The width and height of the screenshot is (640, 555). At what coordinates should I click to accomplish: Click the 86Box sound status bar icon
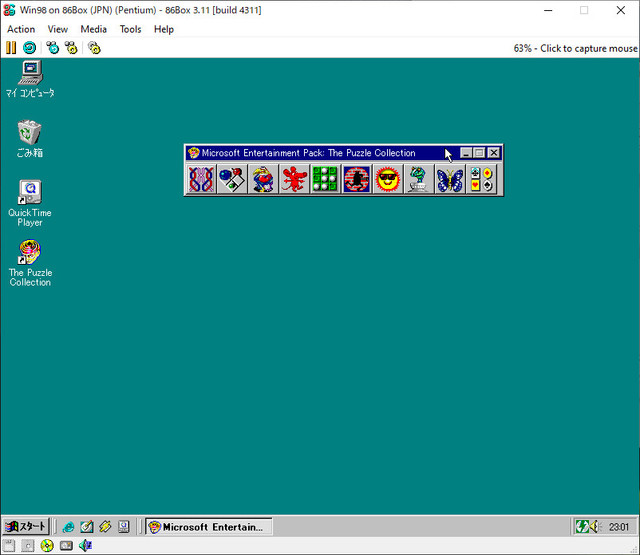click(x=85, y=546)
